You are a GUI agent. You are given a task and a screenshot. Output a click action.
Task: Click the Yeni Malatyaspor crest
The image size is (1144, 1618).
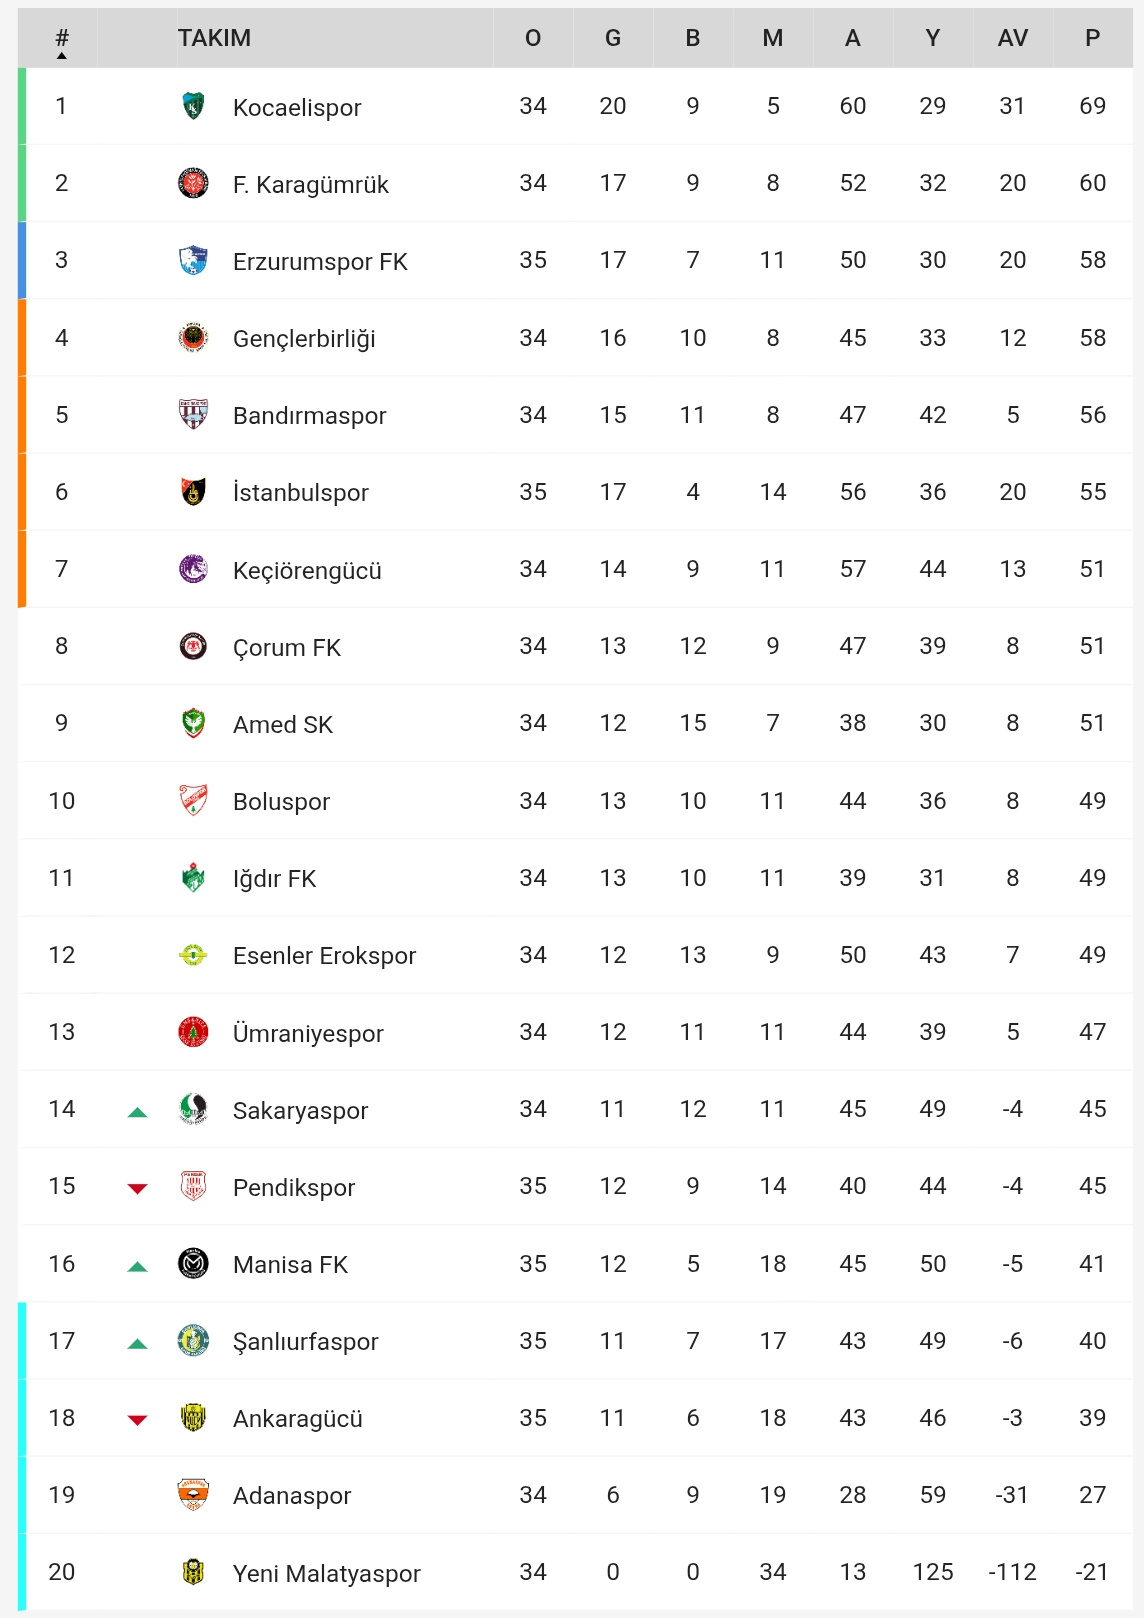(x=193, y=1572)
